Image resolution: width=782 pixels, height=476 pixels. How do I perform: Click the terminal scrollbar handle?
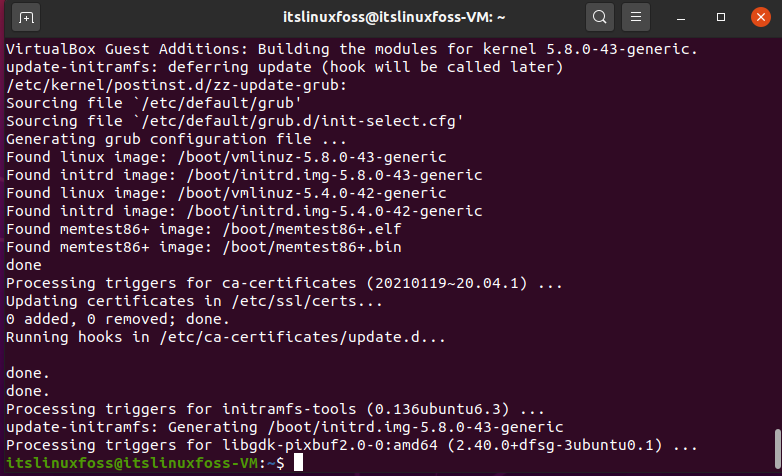(x=778, y=449)
